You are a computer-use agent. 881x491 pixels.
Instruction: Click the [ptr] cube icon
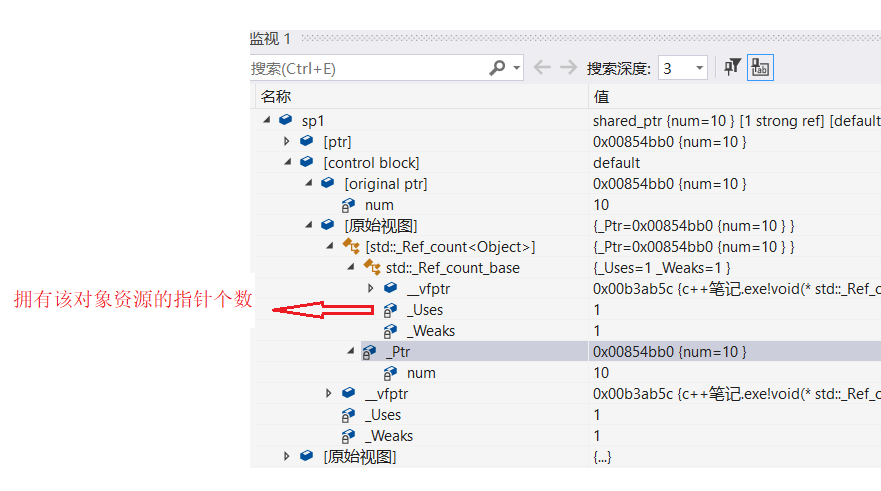pyautogui.click(x=306, y=140)
